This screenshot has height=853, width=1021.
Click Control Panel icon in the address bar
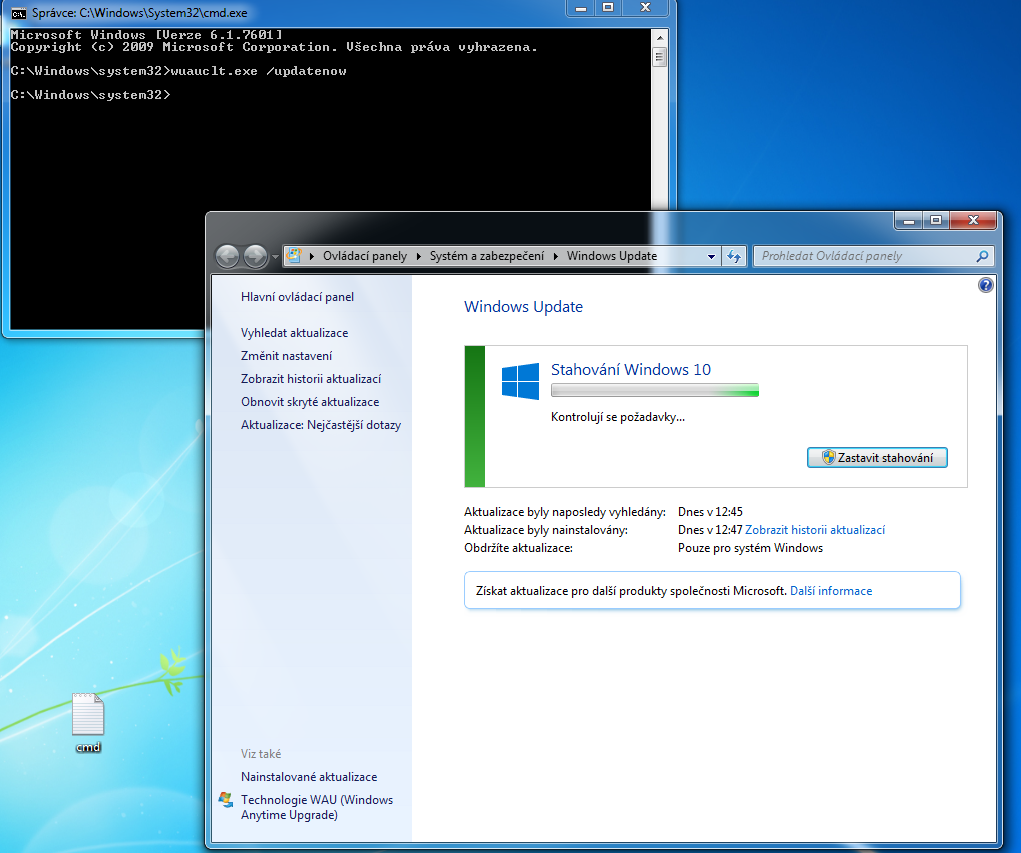tap(294, 255)
